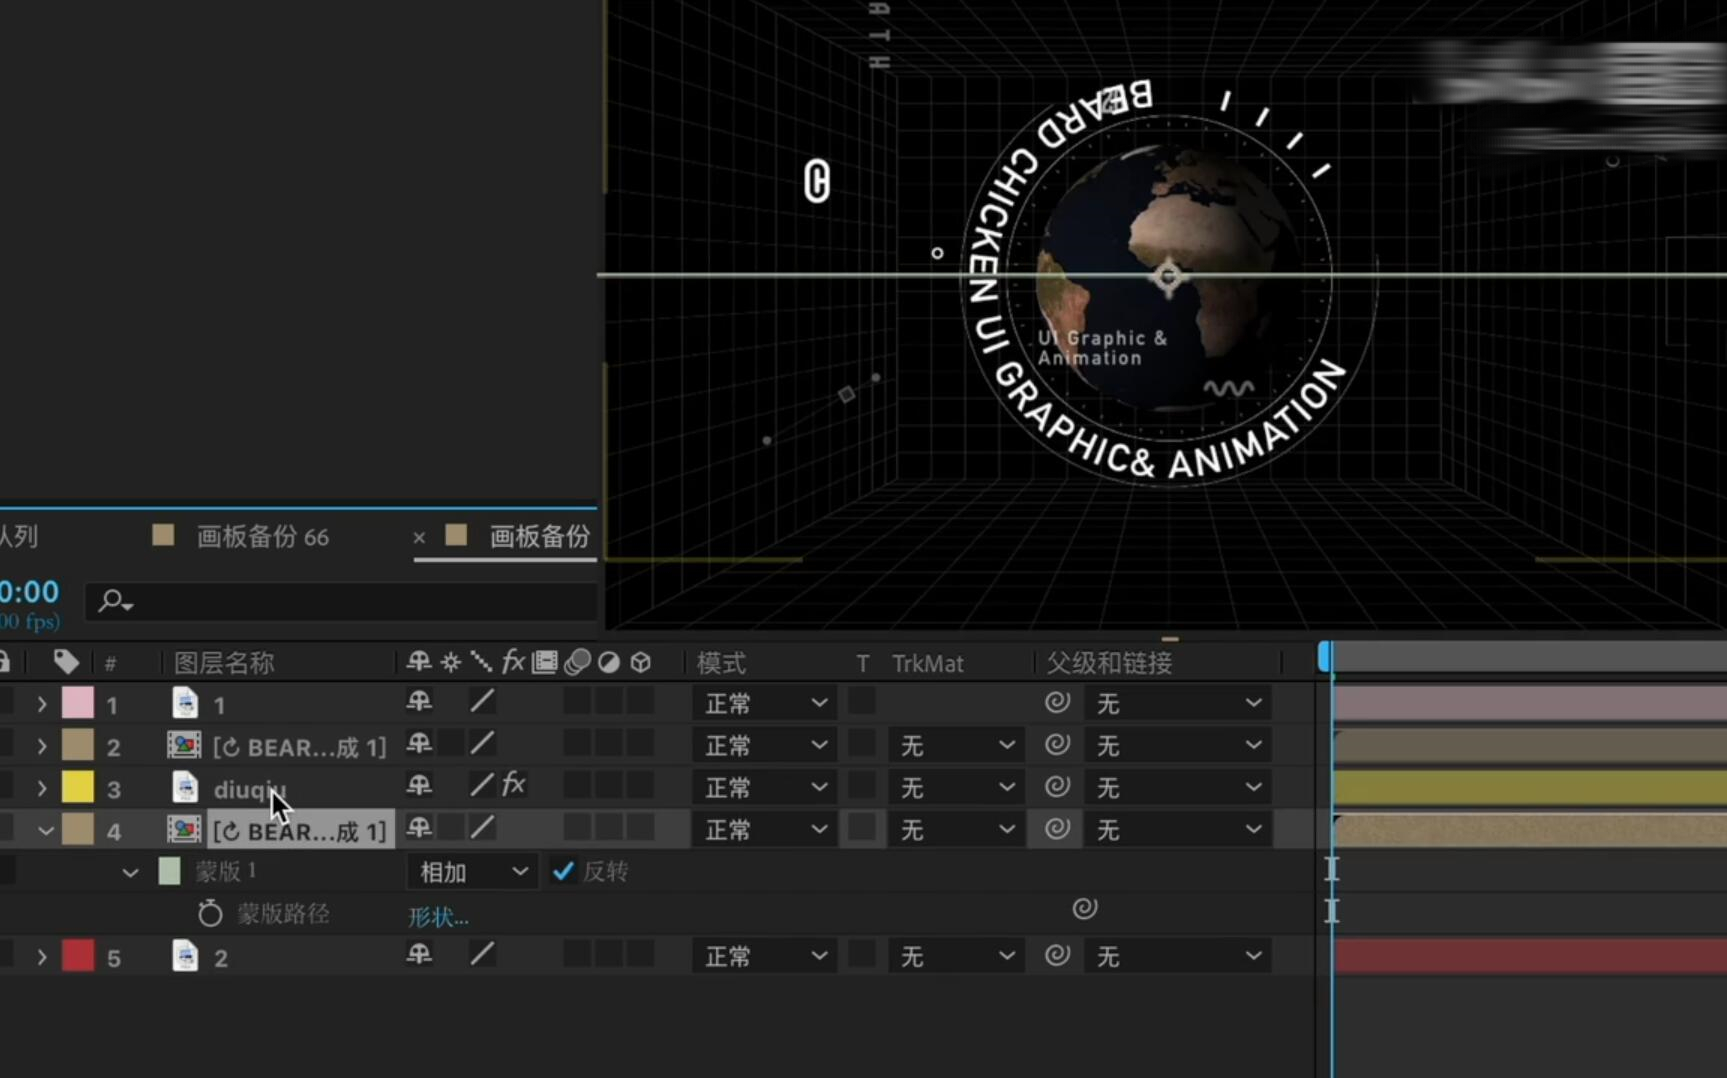
Task: Toggle collapse transformations switch for layer 4 BEAR
Action: pos(451,828)
